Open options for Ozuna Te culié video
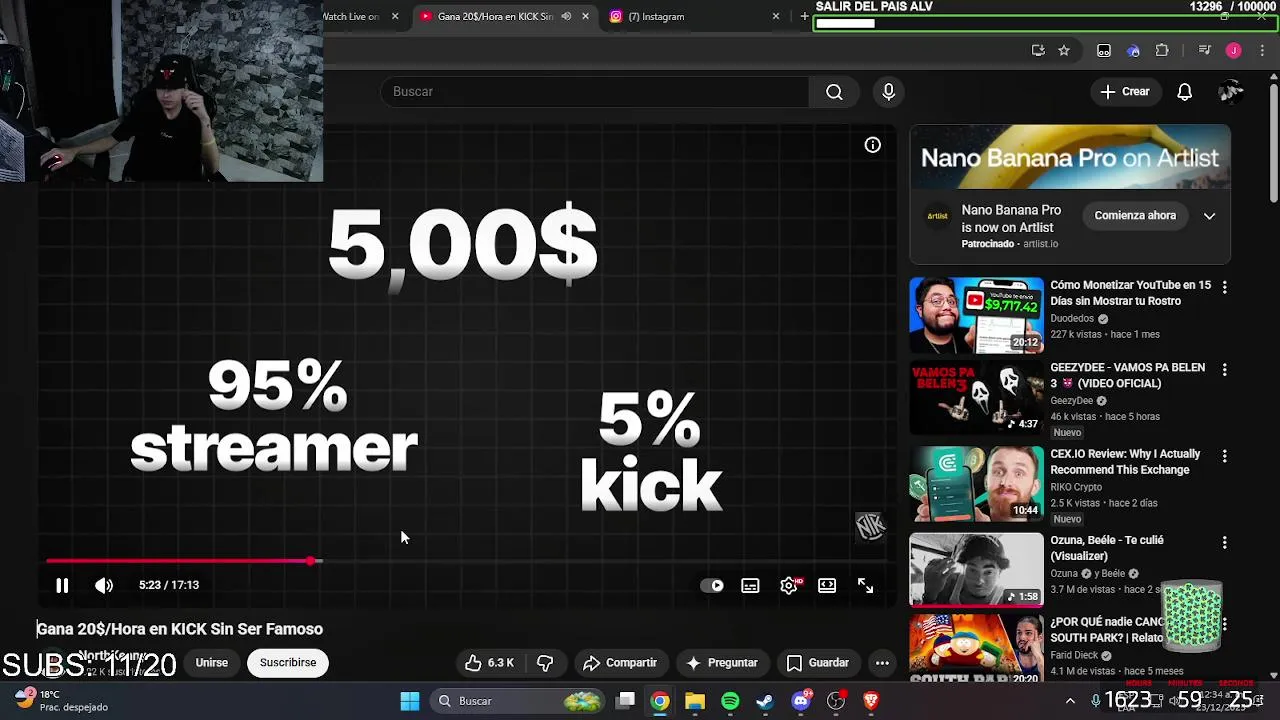The image size is (1280, 720). click(1224, 543)
